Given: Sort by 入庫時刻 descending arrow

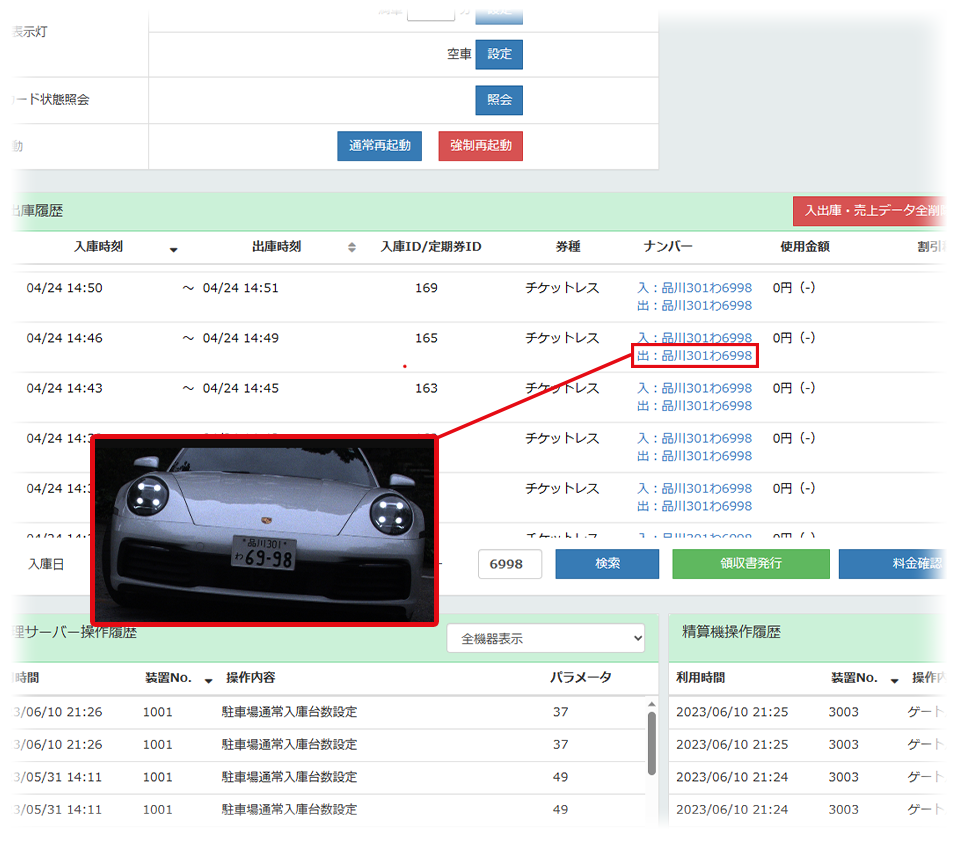Looking at the screenshot, I should pyautogui.click(x=174, y=249).
